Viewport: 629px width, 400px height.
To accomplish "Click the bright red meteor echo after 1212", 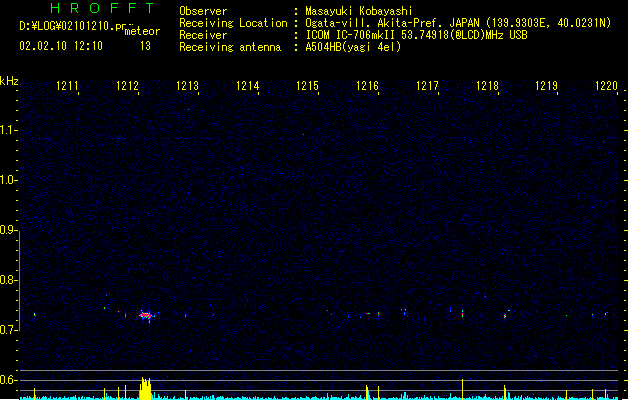I will pyautogui.click(x=146, y=315).
